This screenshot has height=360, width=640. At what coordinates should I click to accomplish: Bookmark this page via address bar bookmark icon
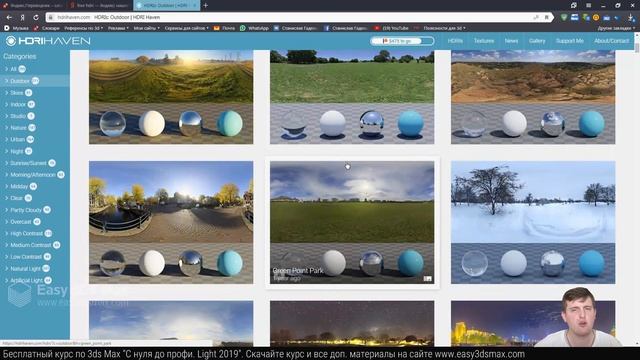coord(547,18)
